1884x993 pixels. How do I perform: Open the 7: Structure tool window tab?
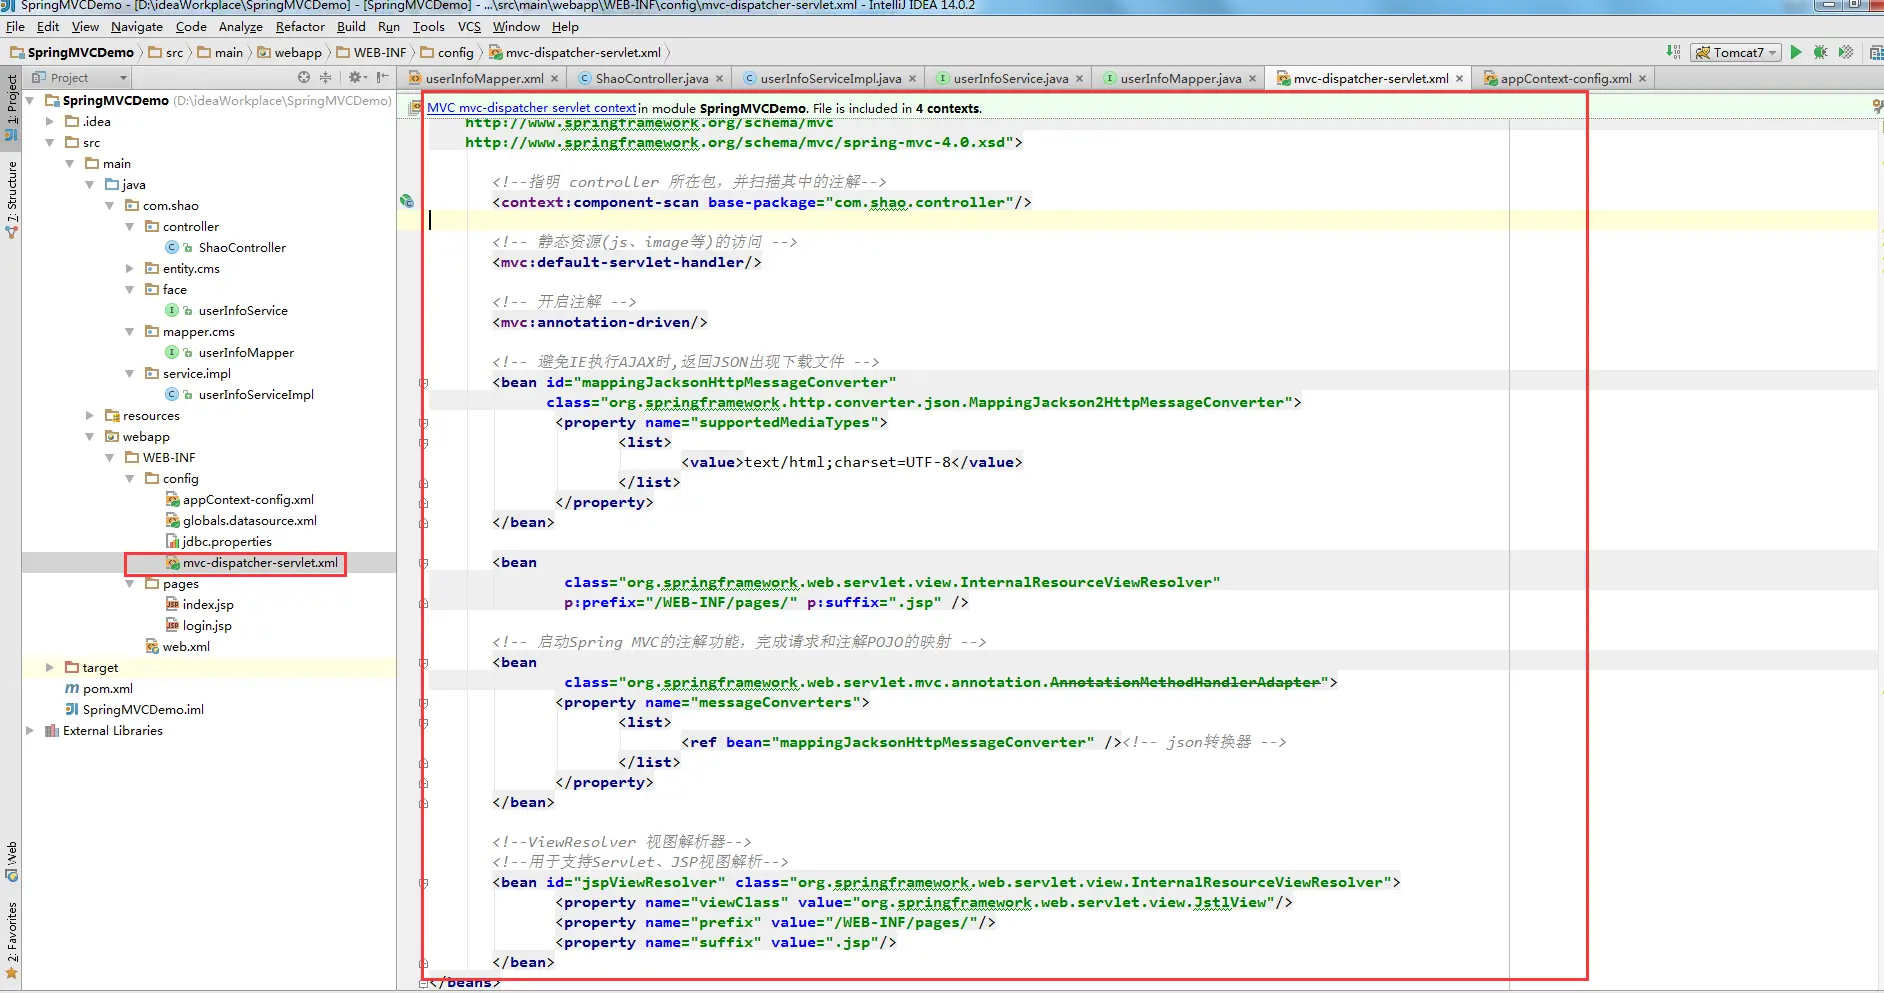pyautogui.click(x=11, y=198)
